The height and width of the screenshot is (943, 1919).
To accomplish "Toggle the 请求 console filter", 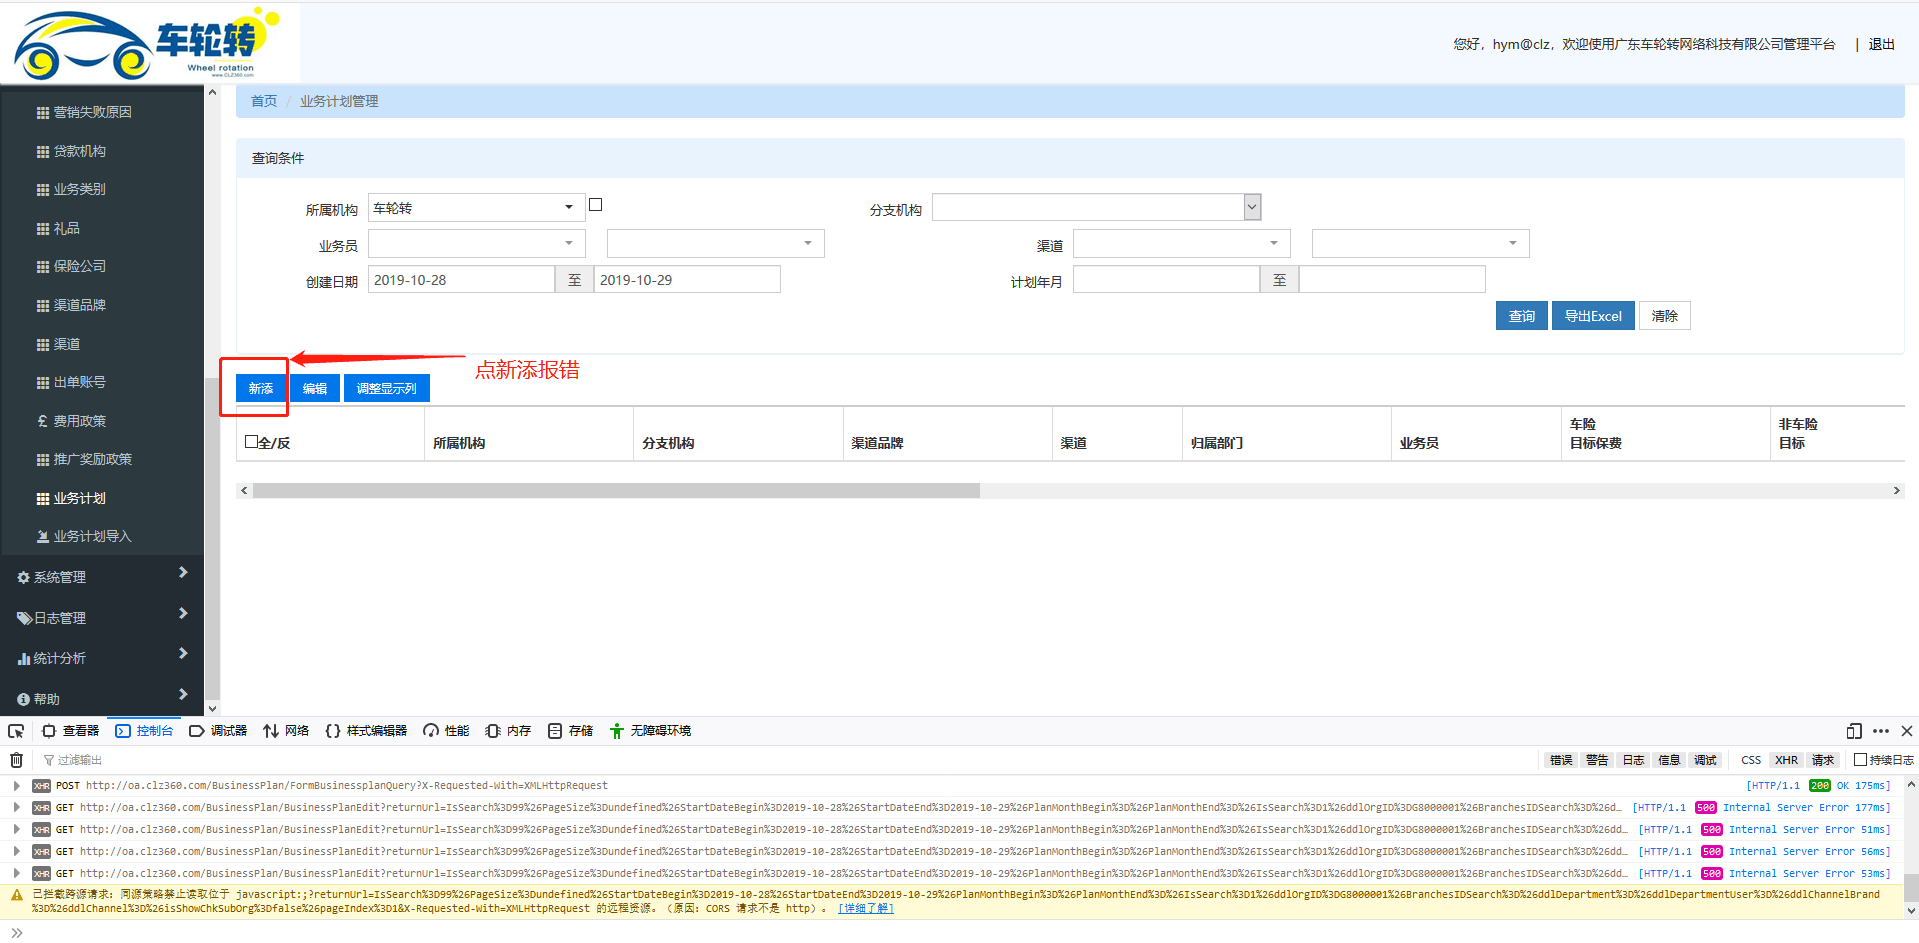I will [x=1823, y=760].
